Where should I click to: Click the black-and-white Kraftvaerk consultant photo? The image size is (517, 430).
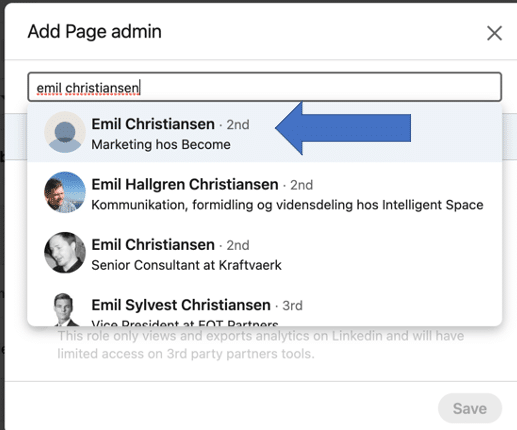pyautogui.click(x=65, y=253)
